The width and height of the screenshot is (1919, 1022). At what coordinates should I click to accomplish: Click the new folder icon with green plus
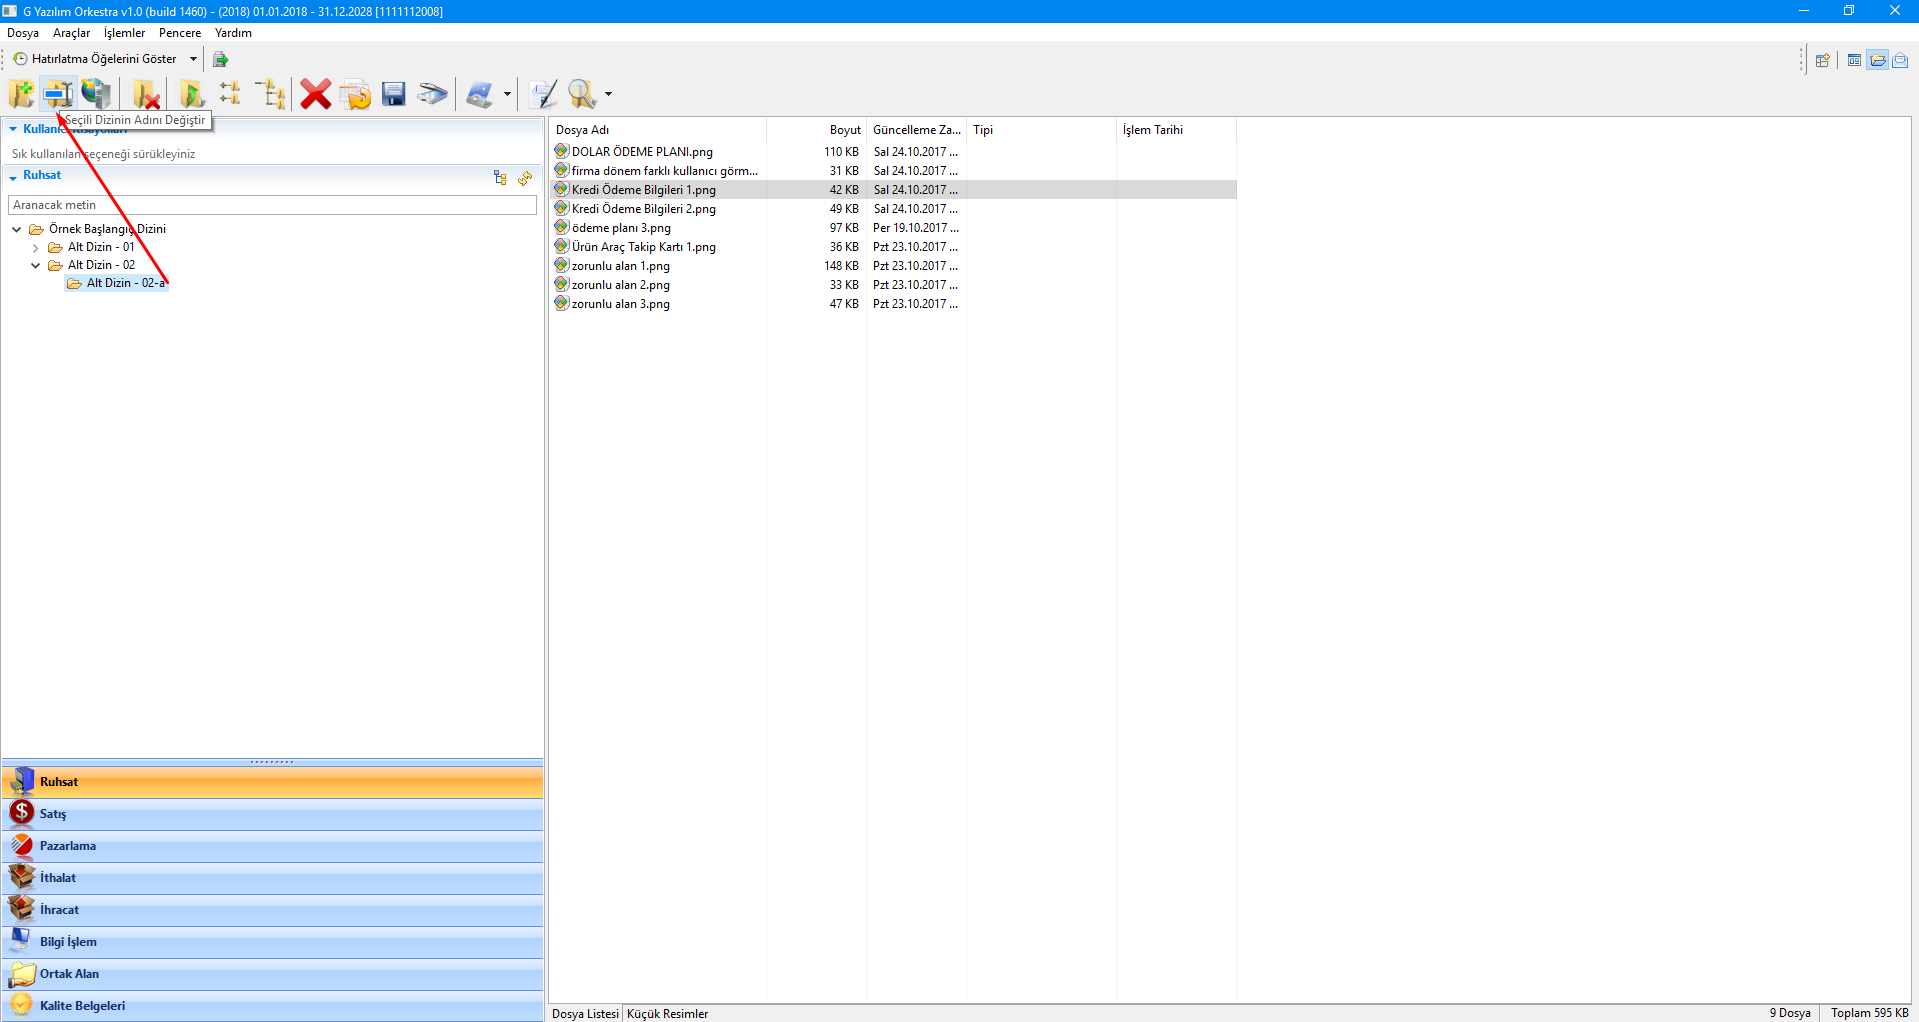point(21,94)
